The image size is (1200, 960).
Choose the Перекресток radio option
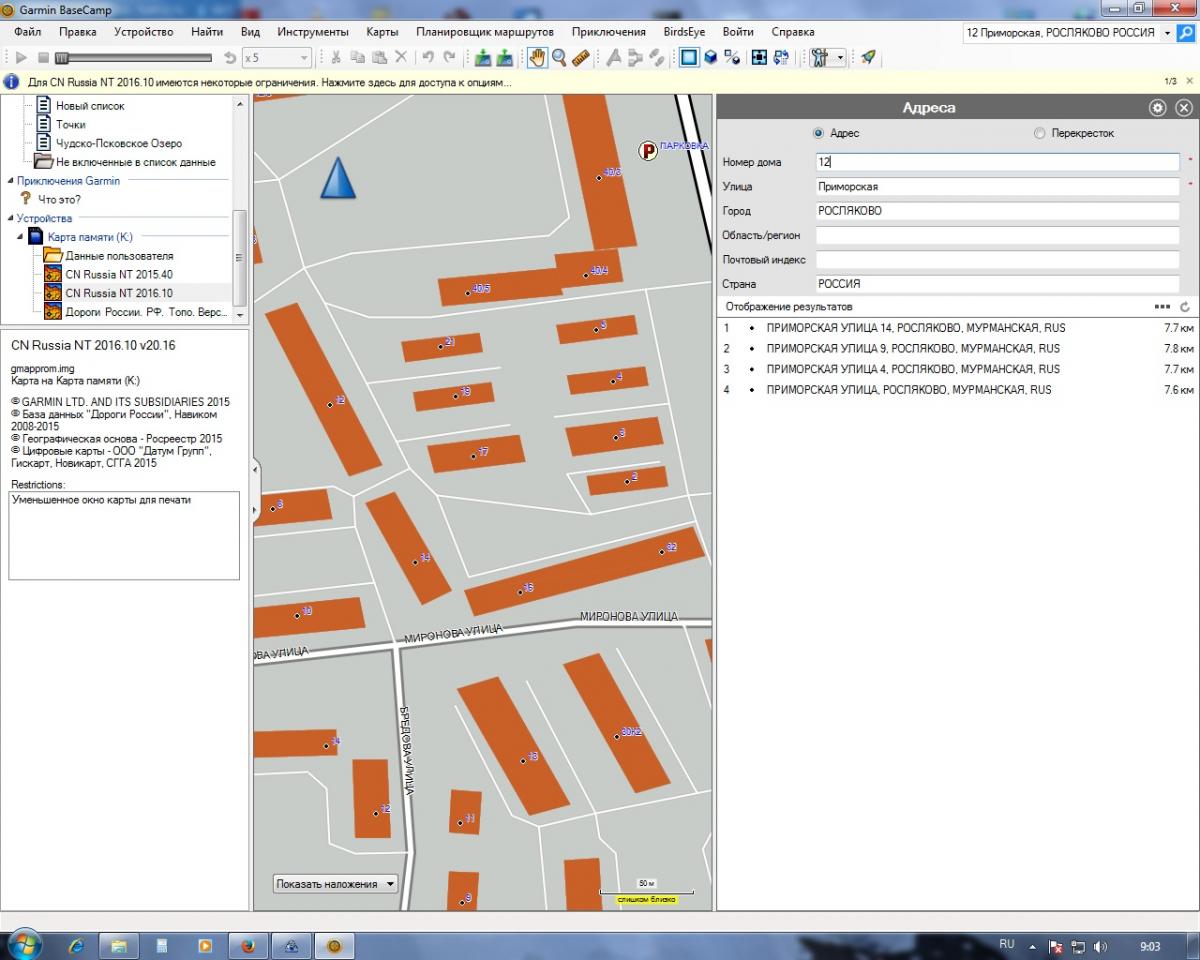(1039, 133)
